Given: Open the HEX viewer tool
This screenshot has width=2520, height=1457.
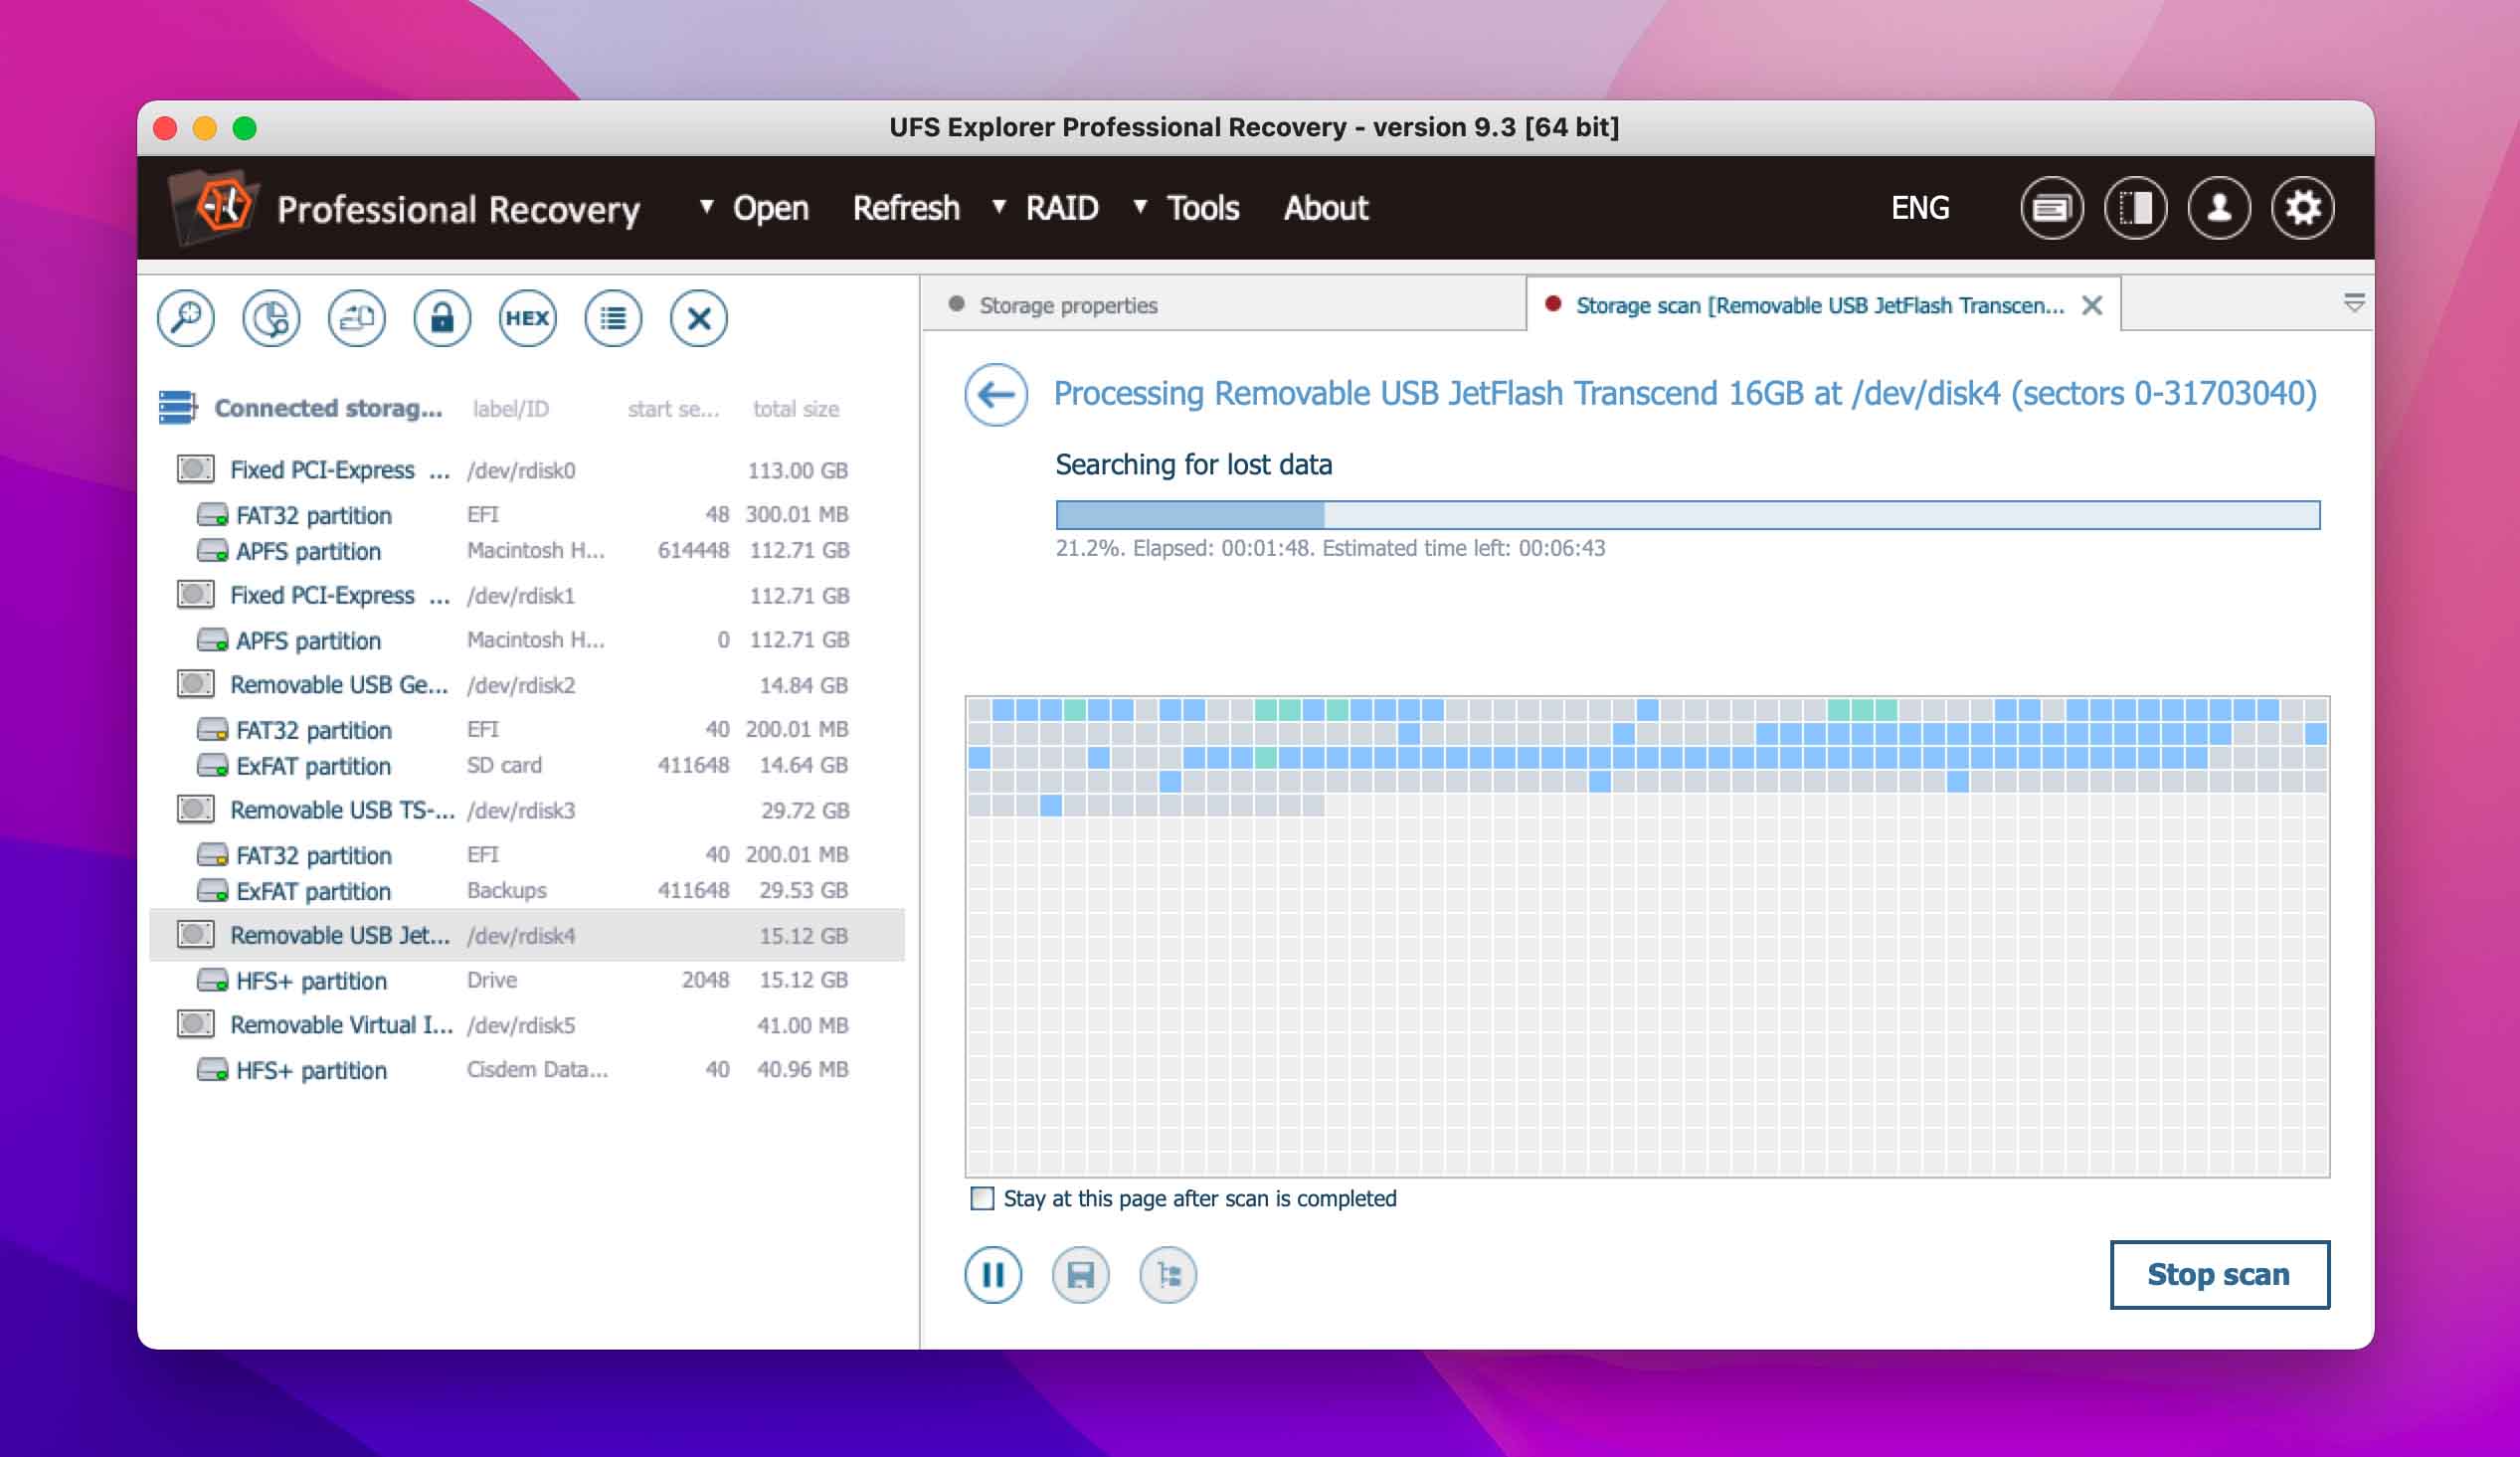Looking at the screenshot, I should click(528, 319).
